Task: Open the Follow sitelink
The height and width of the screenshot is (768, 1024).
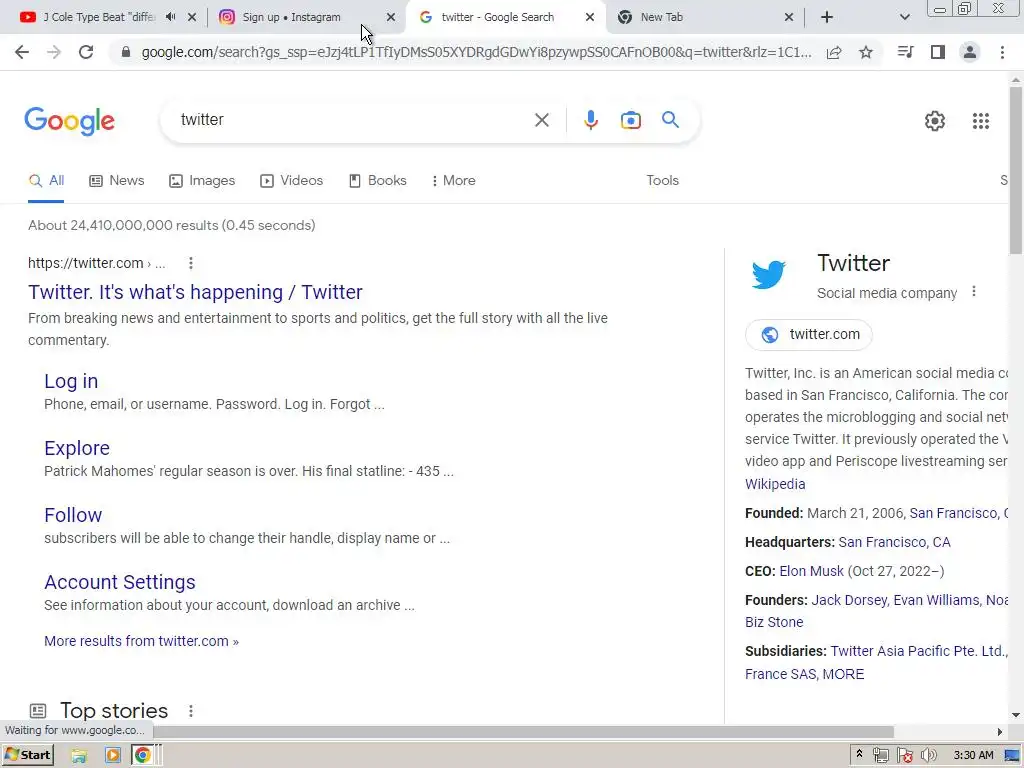Action: click(73, 515)
